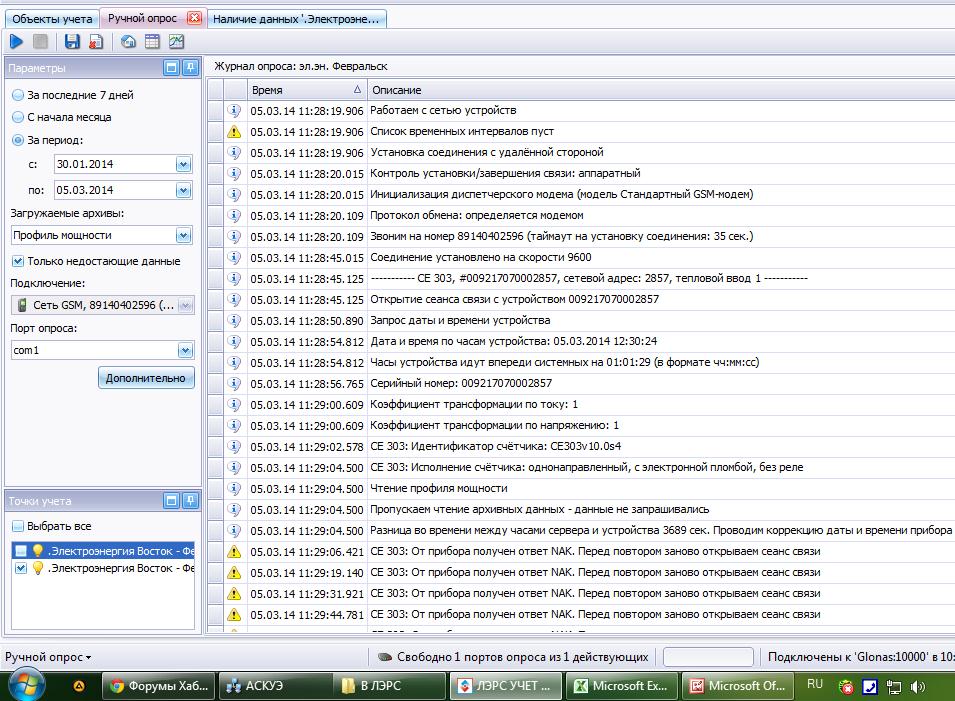This screenshot has width=955, height=701.
Task: Switch to Объекты учета tab
Action: 52,19
